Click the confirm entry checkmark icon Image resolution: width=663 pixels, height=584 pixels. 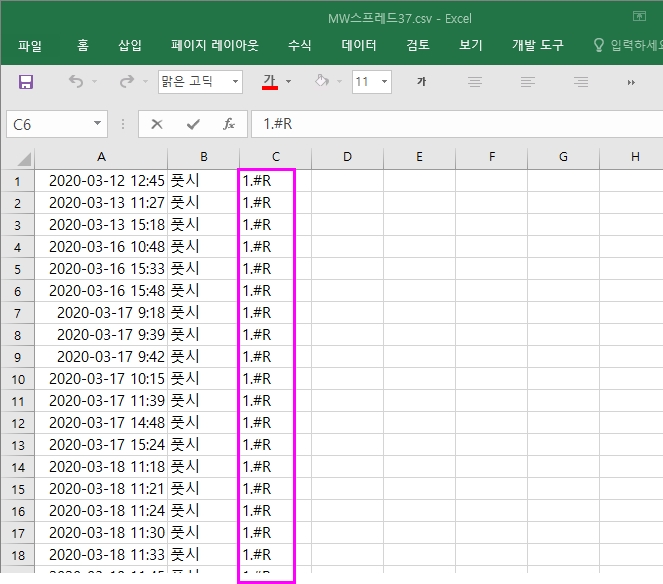pos(193,124)
